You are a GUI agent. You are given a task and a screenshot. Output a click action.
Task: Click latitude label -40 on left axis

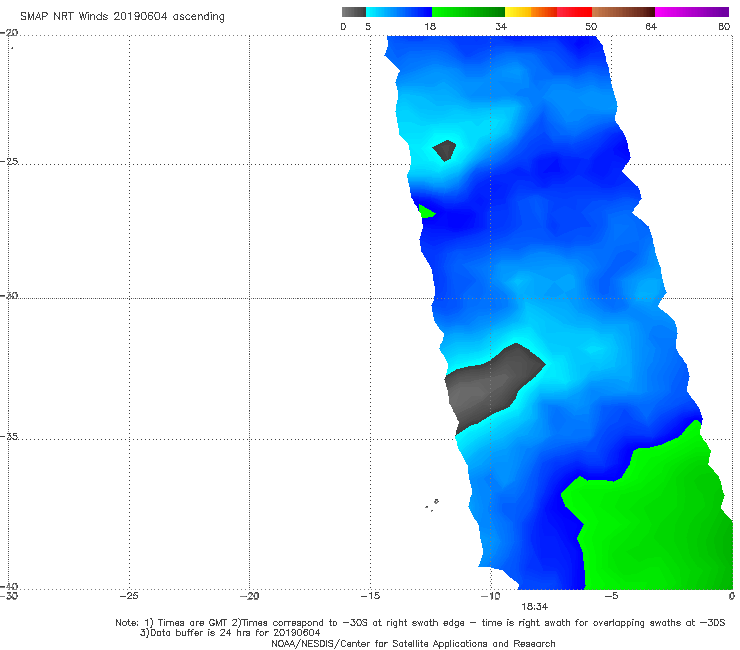point(9,586)
